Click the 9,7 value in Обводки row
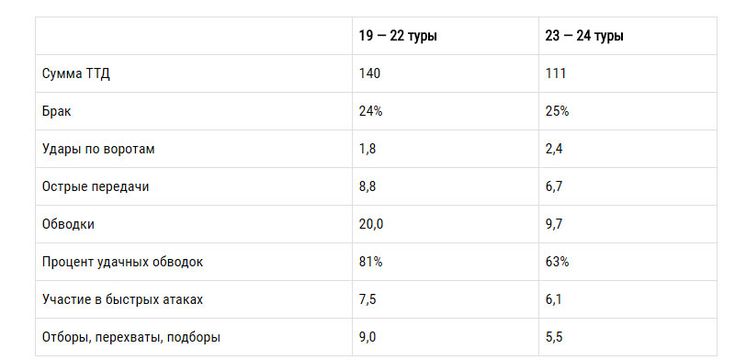 click(554, 224)
